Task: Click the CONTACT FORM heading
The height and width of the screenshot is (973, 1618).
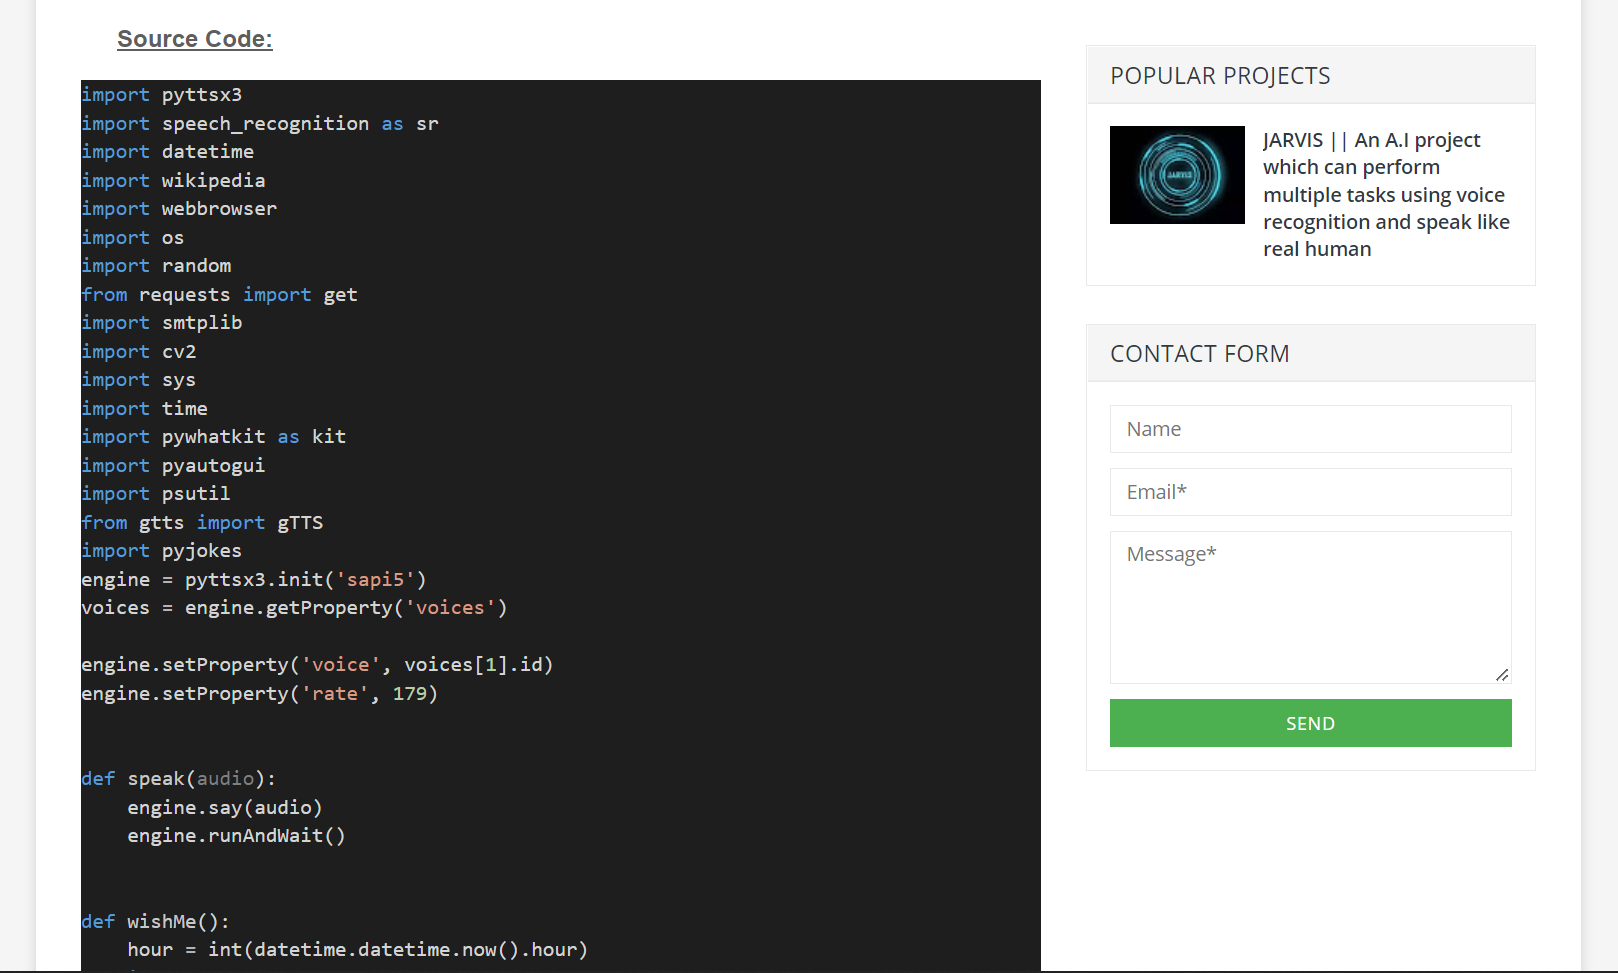Action: 1200,354
